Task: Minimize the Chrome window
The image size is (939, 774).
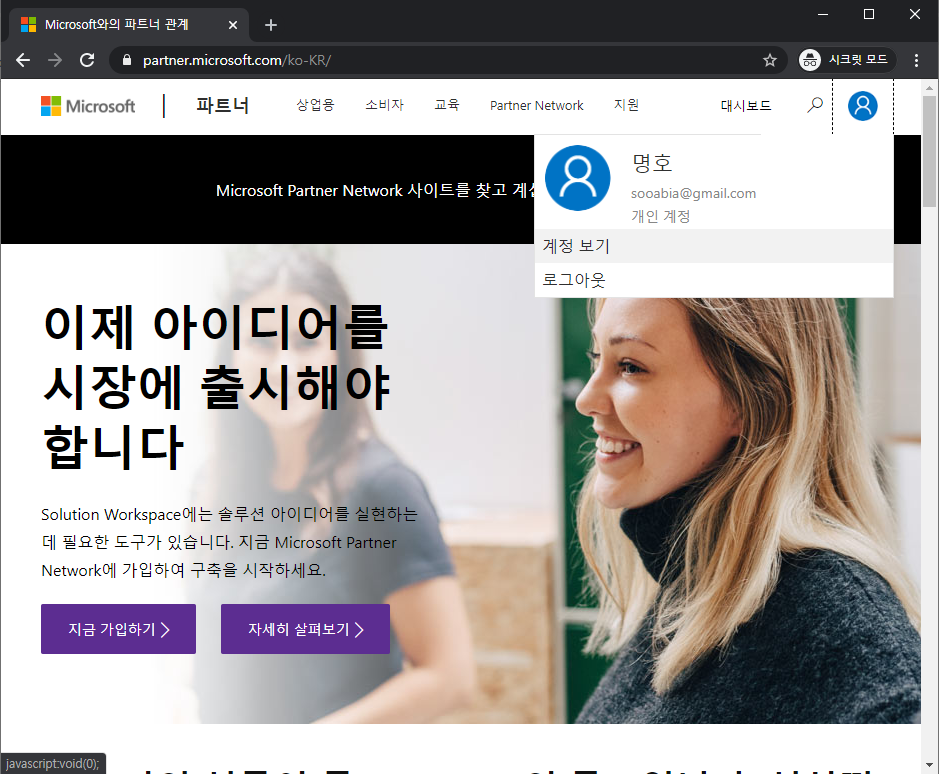Action: click(x=823, y=14)
